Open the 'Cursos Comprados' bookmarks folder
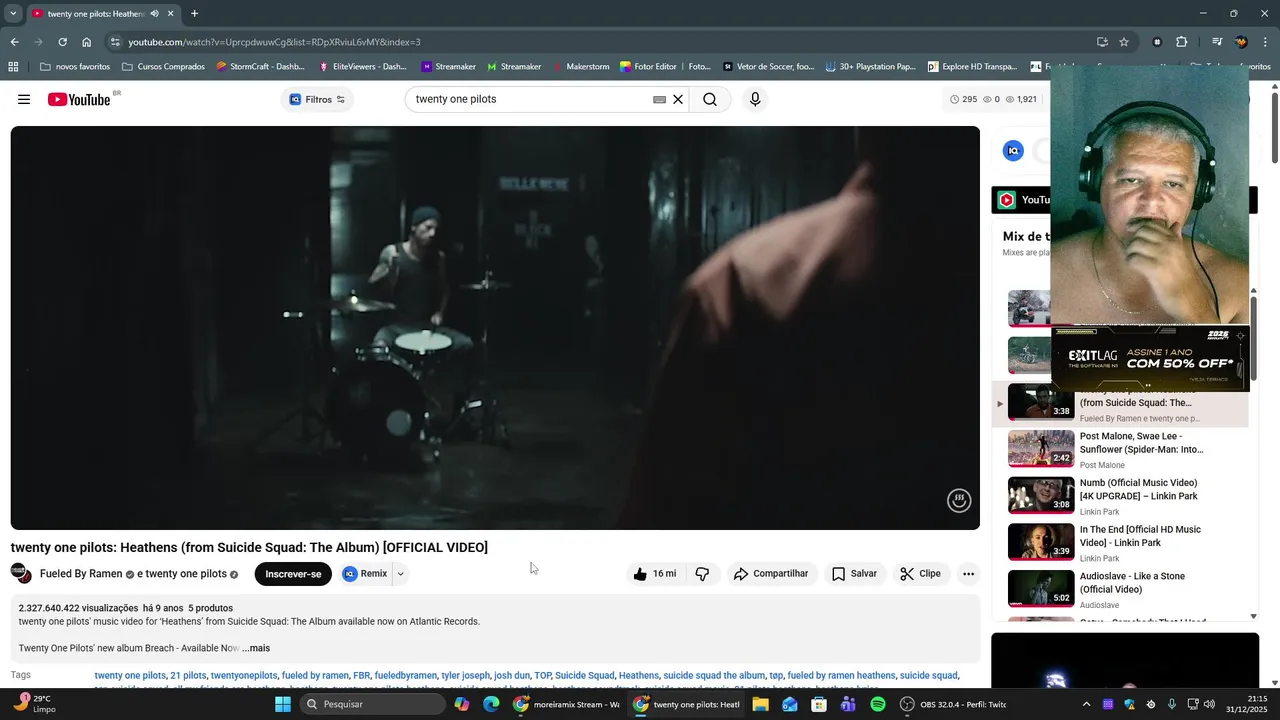This screenshot has height=720, width=1280. 163,67
